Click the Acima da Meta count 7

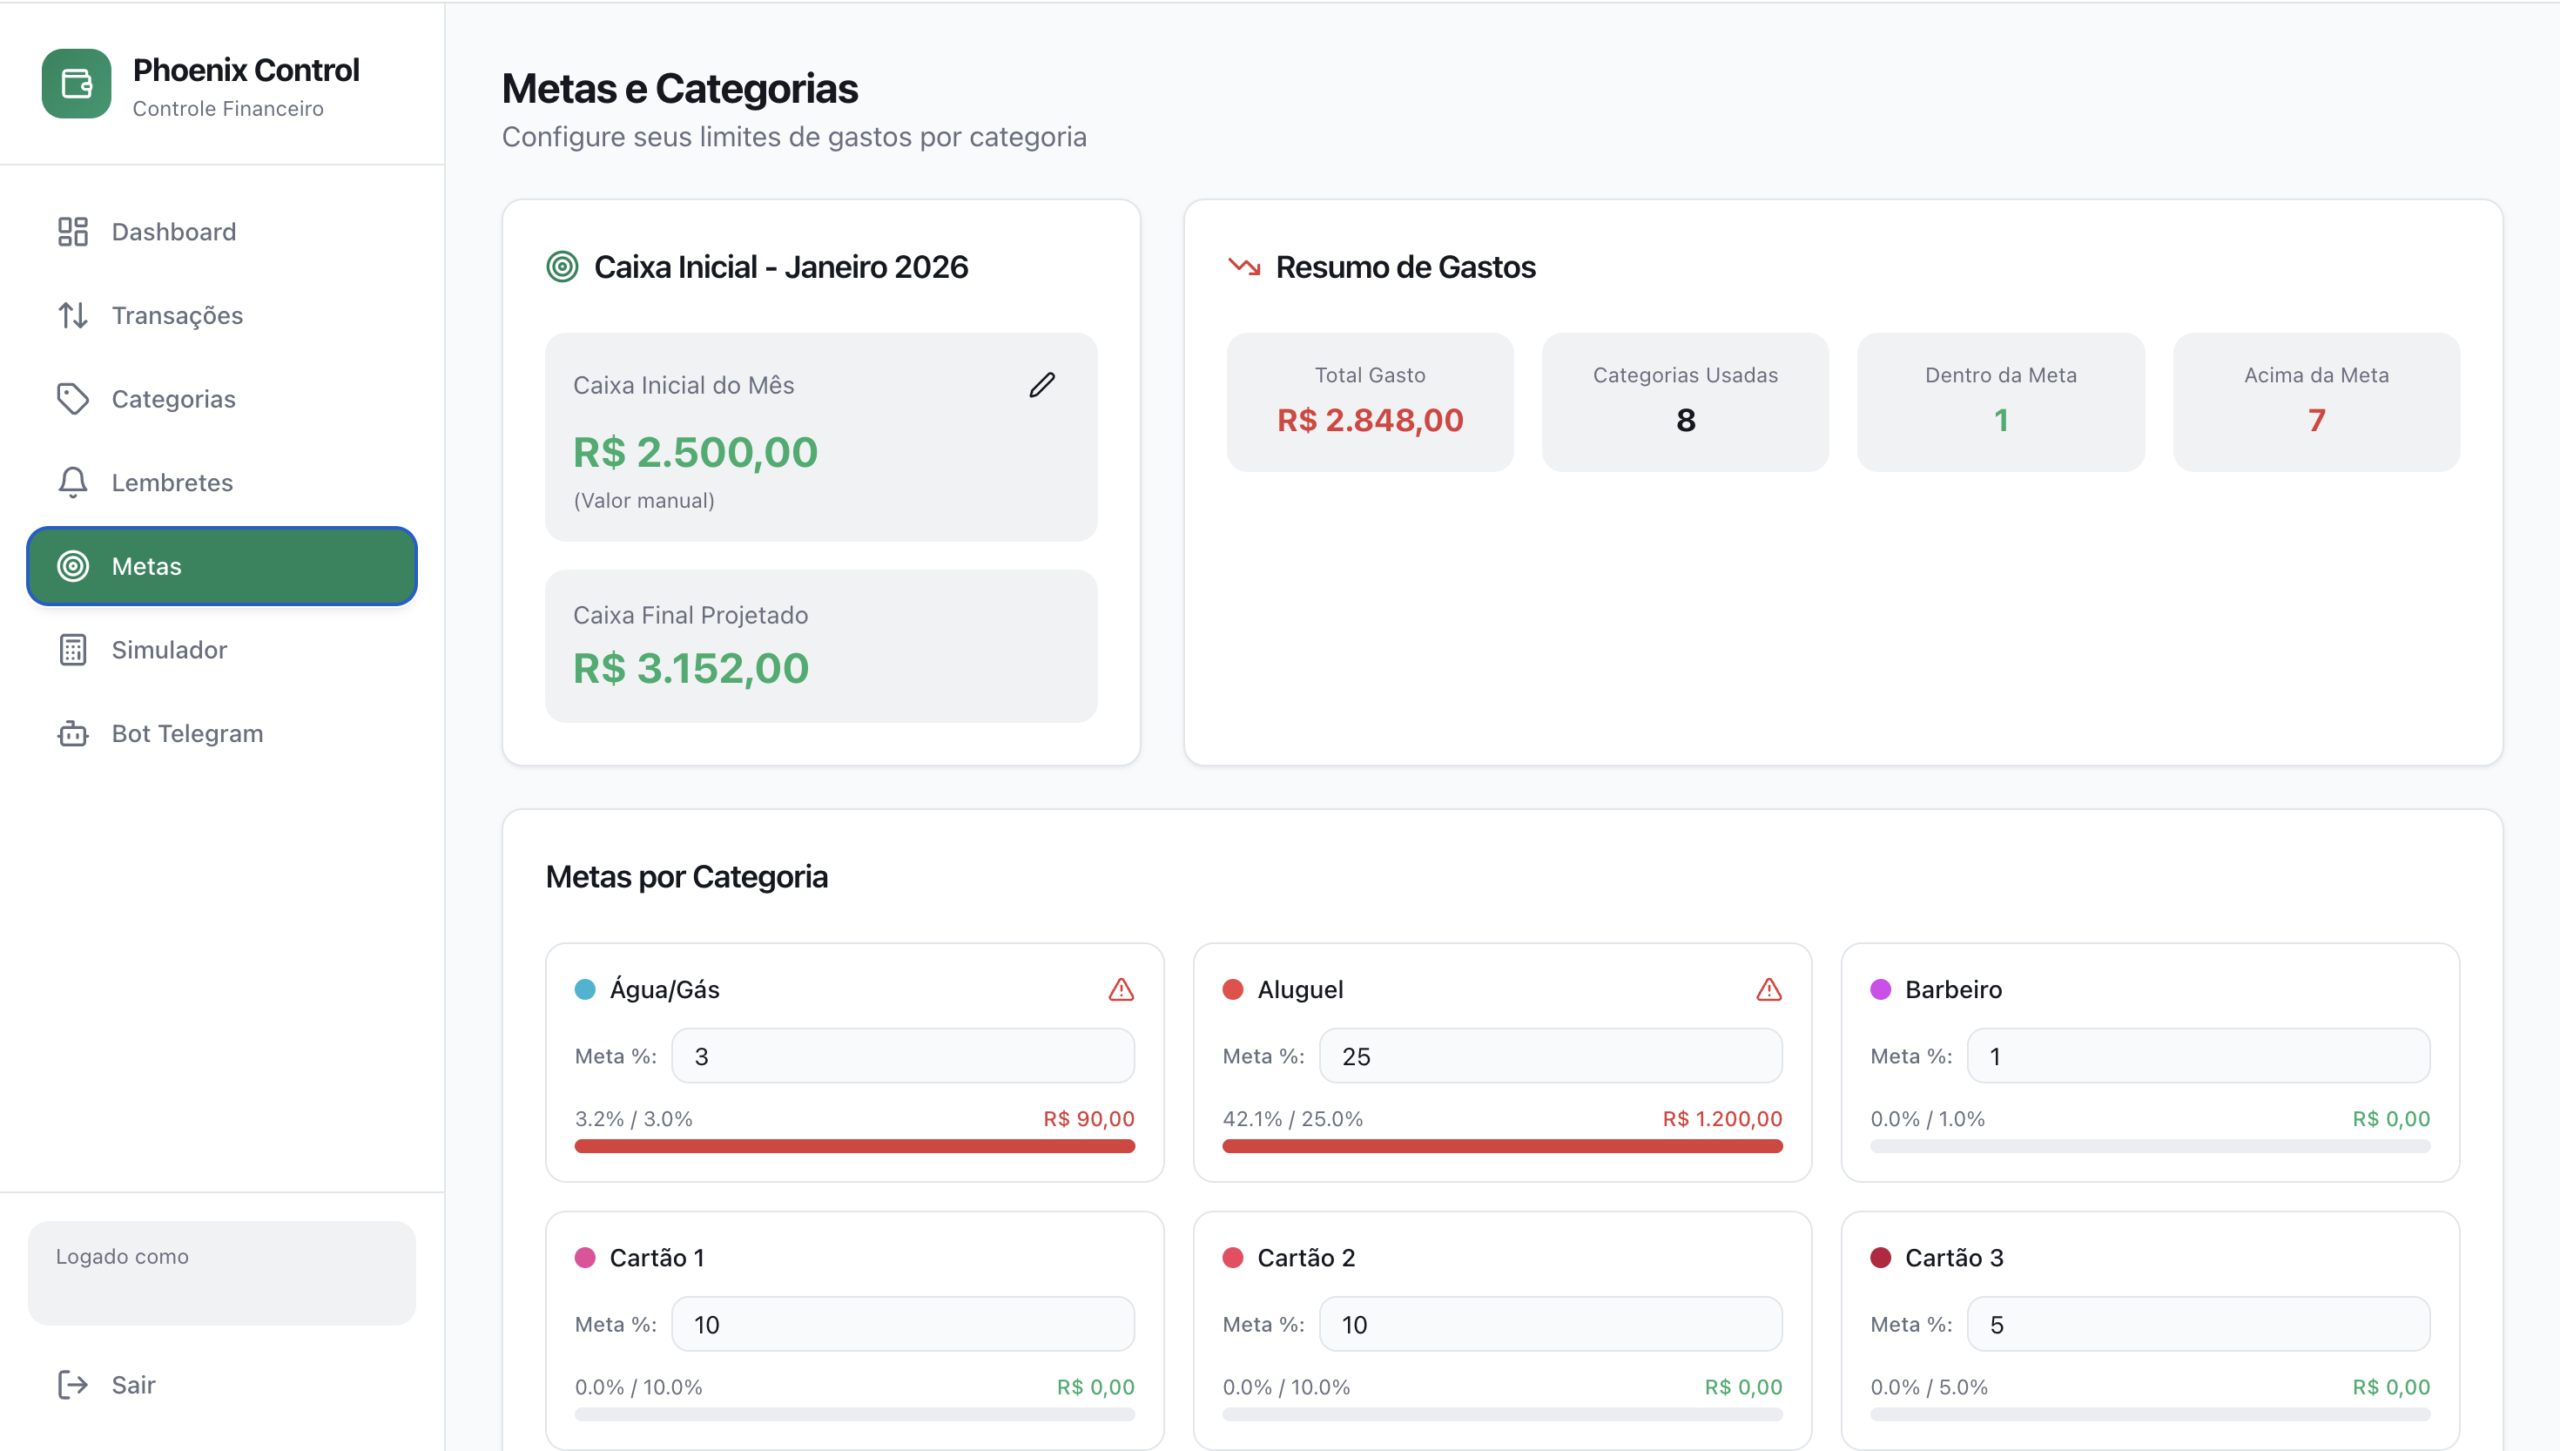pos(2316,421)
